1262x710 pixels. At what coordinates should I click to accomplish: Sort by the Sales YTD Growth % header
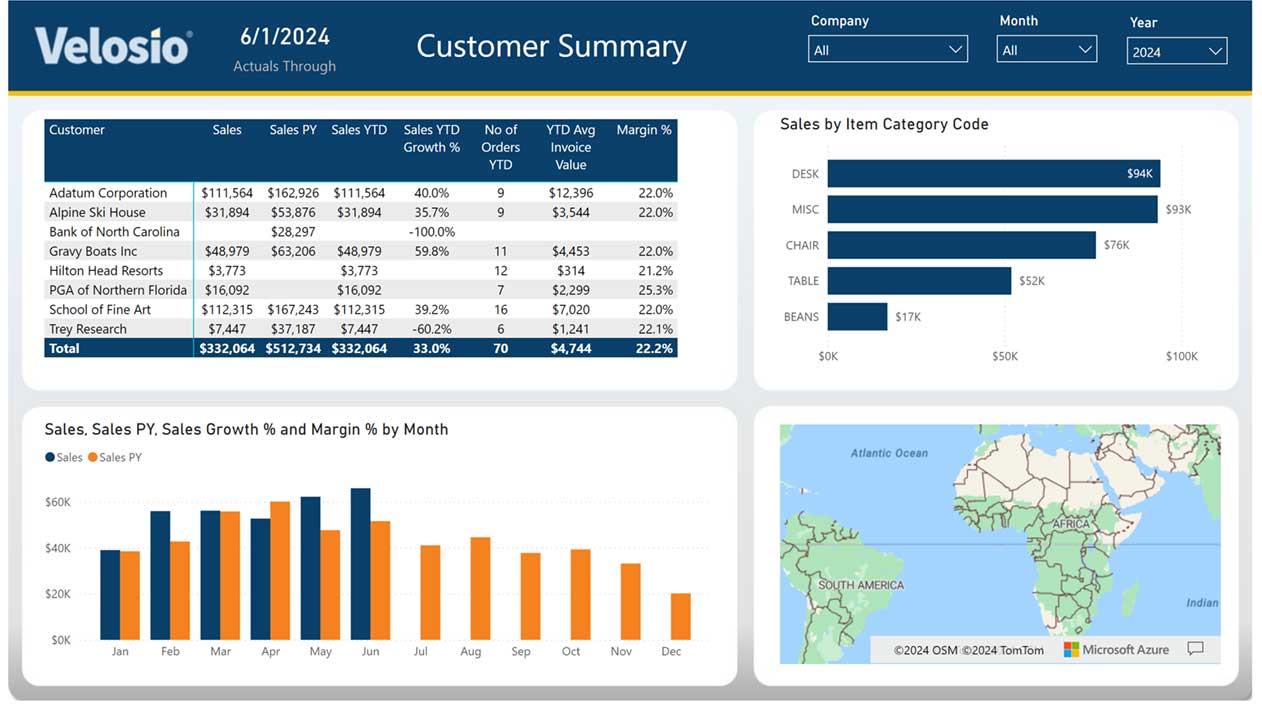coord(432,138)
